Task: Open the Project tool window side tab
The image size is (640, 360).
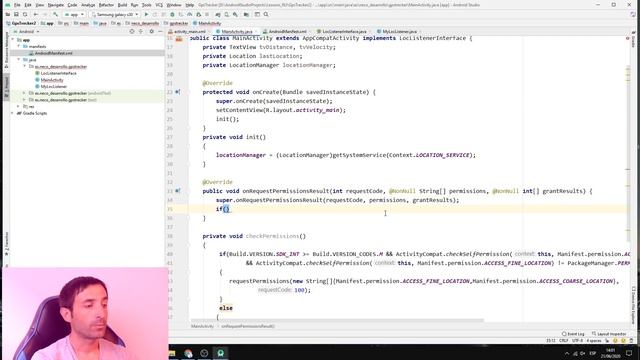Action: pos(6,87)
